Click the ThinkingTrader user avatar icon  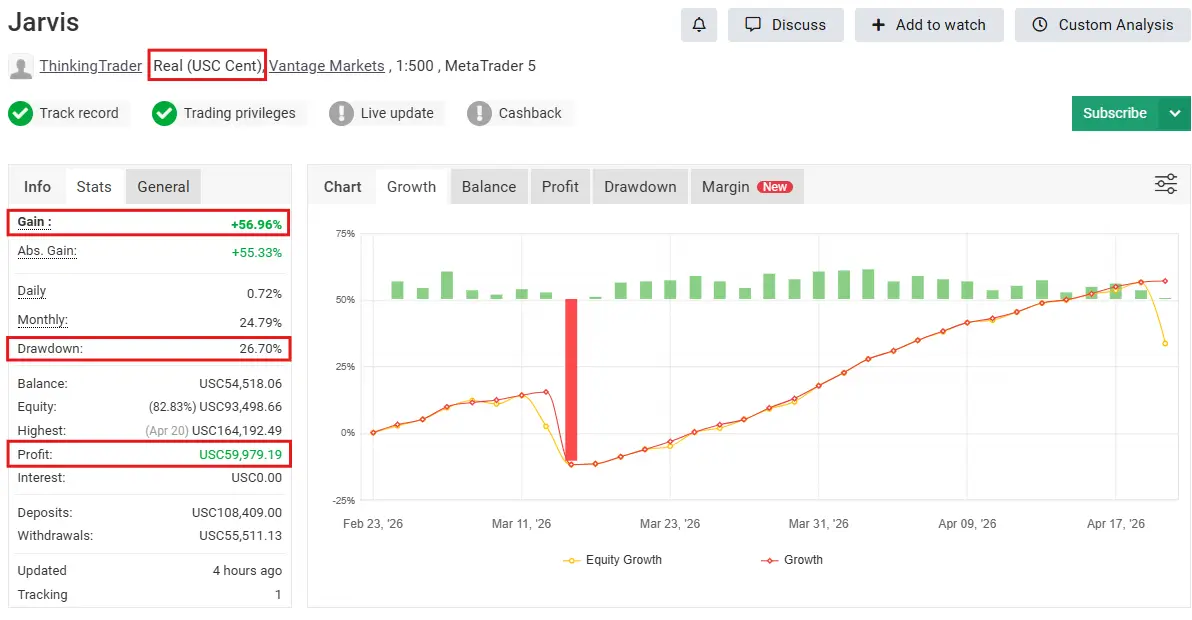click(x=20, y=67)
